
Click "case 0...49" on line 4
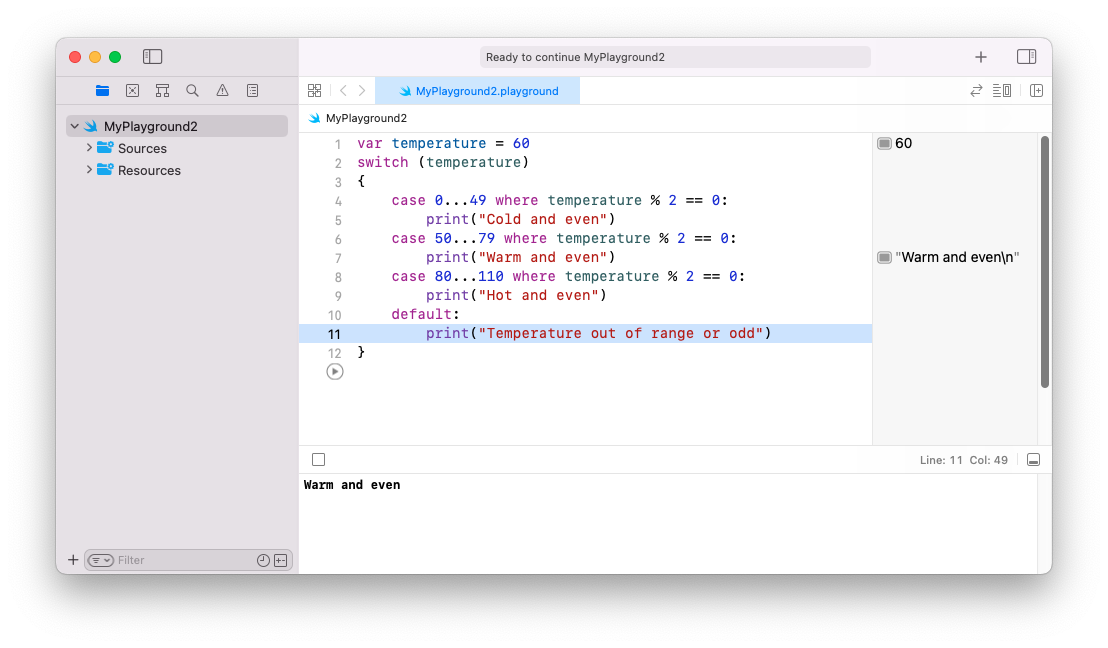[439, 201]
